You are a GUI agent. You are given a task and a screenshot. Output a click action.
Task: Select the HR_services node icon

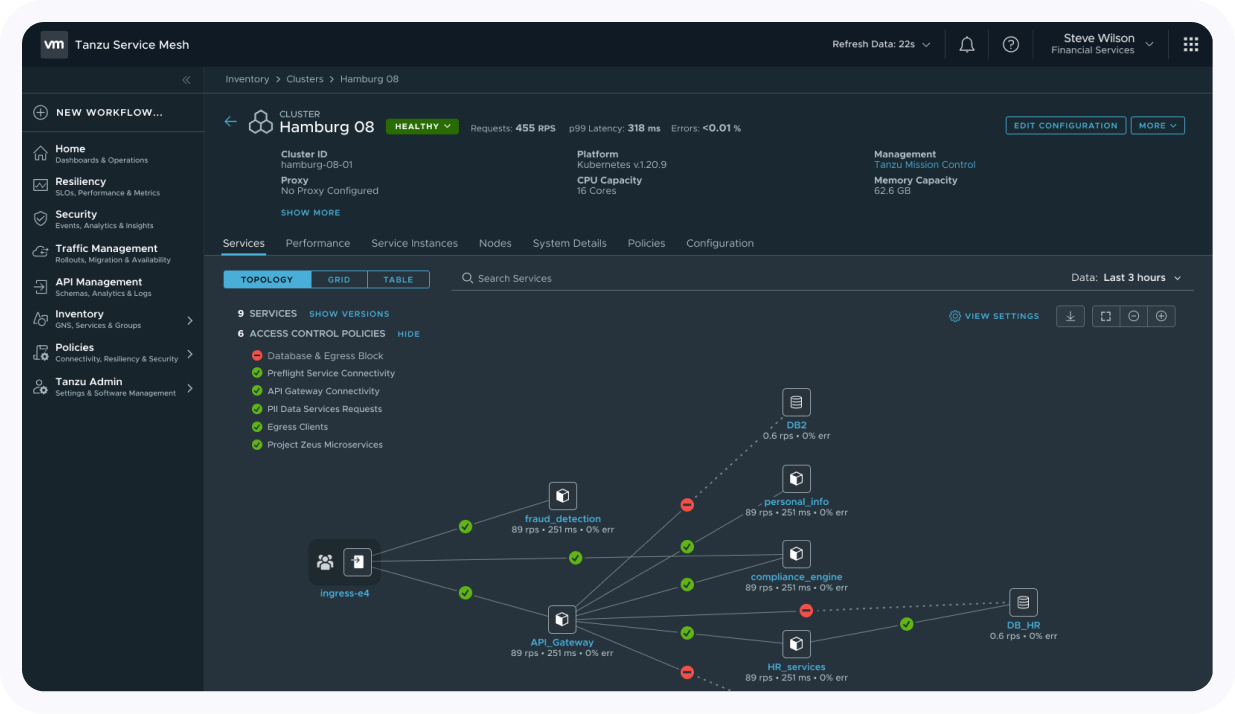click(796, 644)
